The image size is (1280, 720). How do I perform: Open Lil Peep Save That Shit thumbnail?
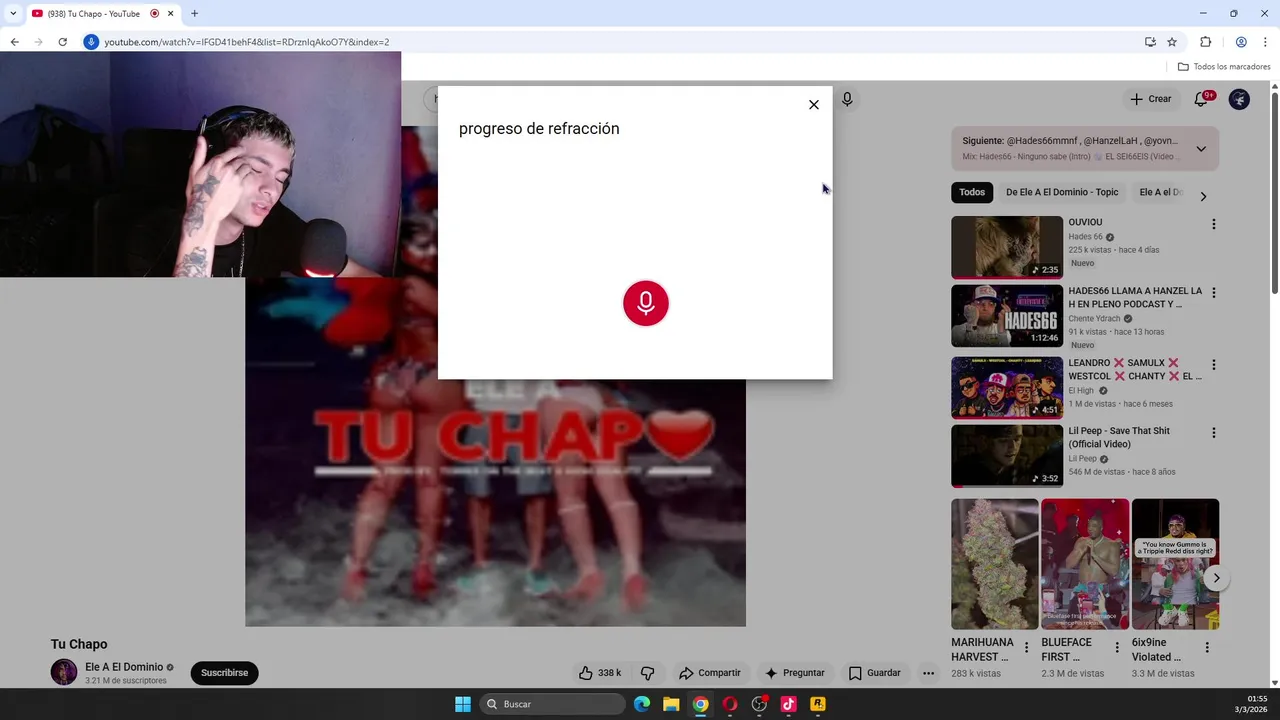(1007, 456)
